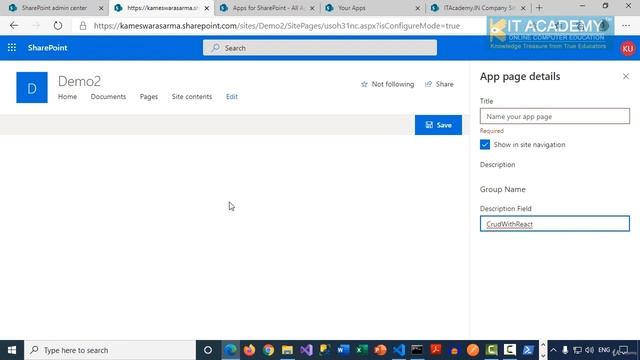Image resolution: width=640 pixels, height=360 pixels.
Task: Open PowerPoint from taskbar
Action: point(380,350)
